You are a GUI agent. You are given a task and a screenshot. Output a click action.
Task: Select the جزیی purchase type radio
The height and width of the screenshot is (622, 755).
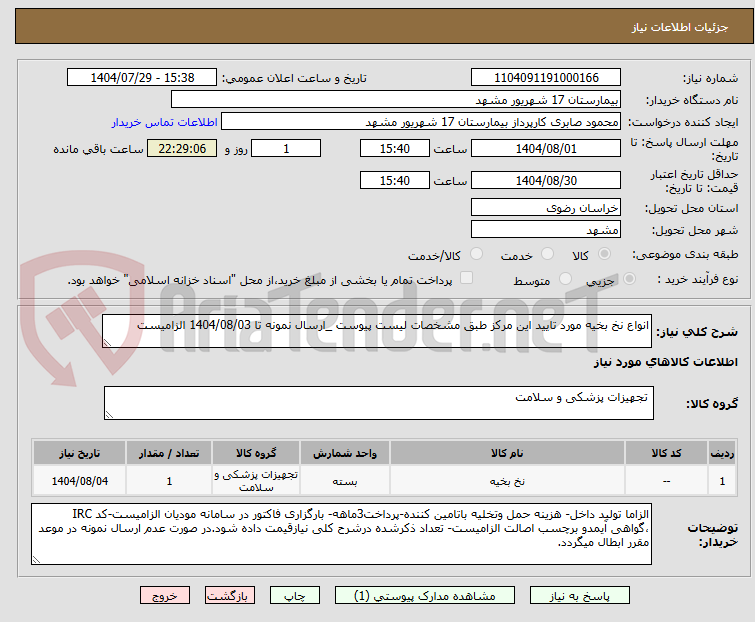click(x=629, y=279)
